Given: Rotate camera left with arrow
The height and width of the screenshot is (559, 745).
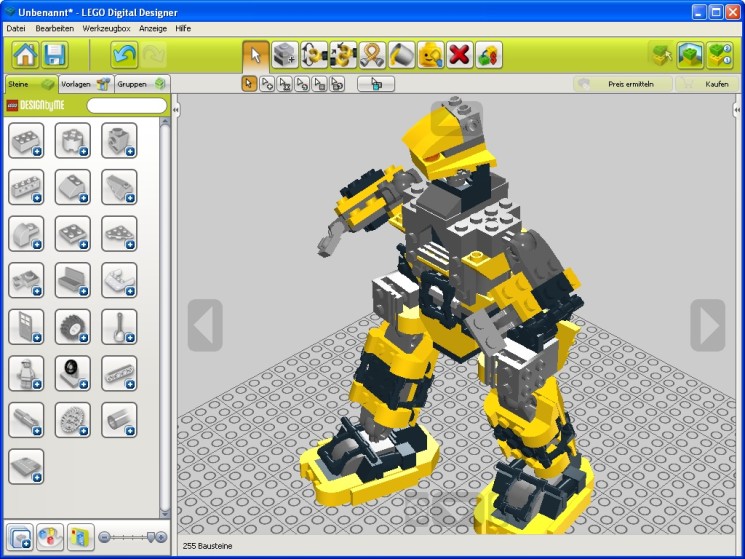Looking at the screenshot, I should tap(205, 325).
